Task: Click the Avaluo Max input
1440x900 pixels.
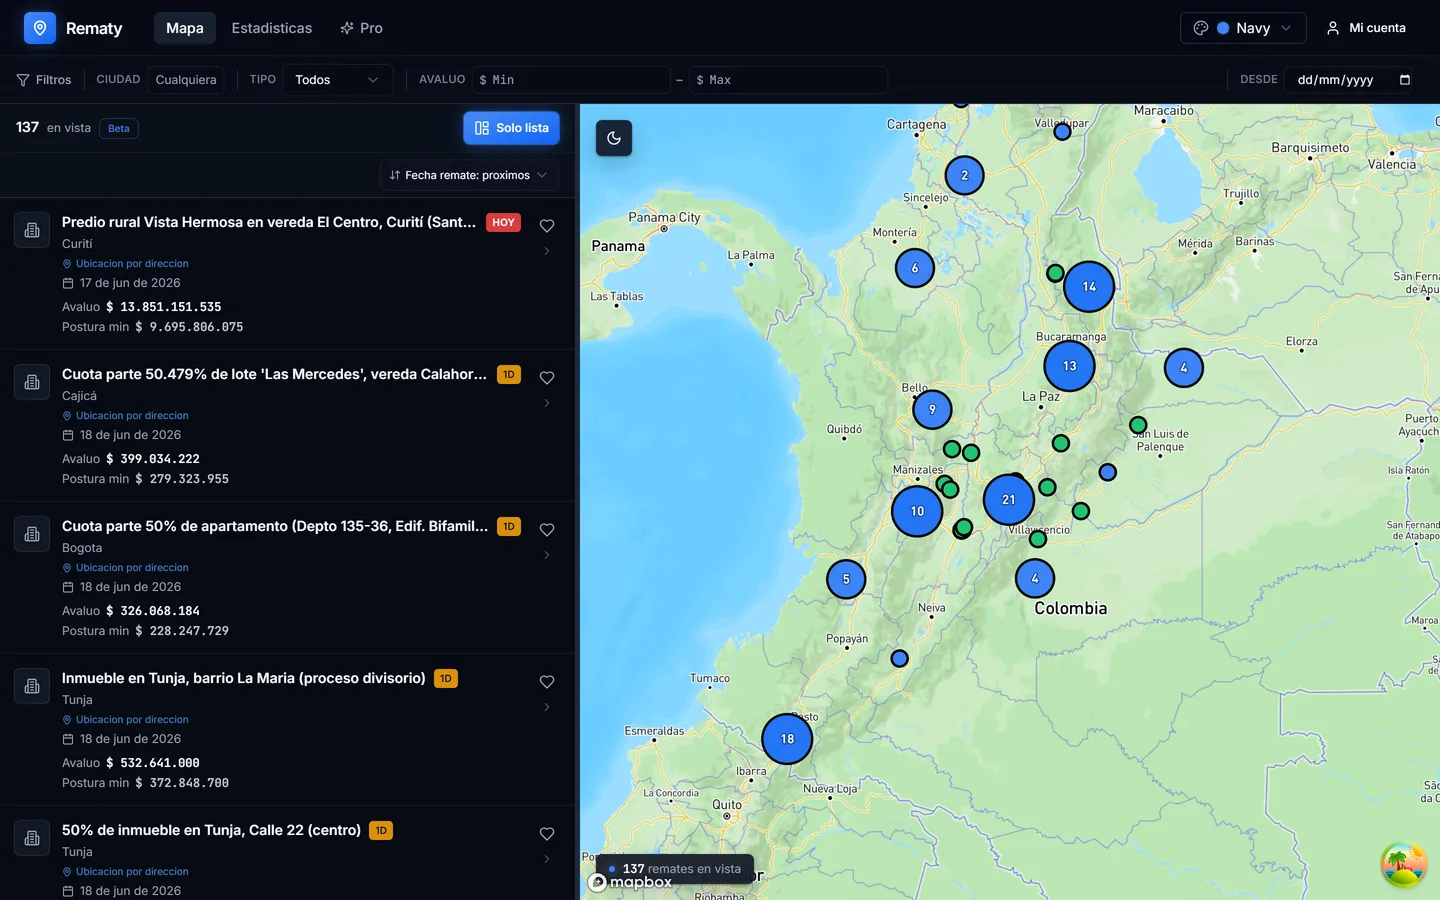Action: (x=788, y=80)
